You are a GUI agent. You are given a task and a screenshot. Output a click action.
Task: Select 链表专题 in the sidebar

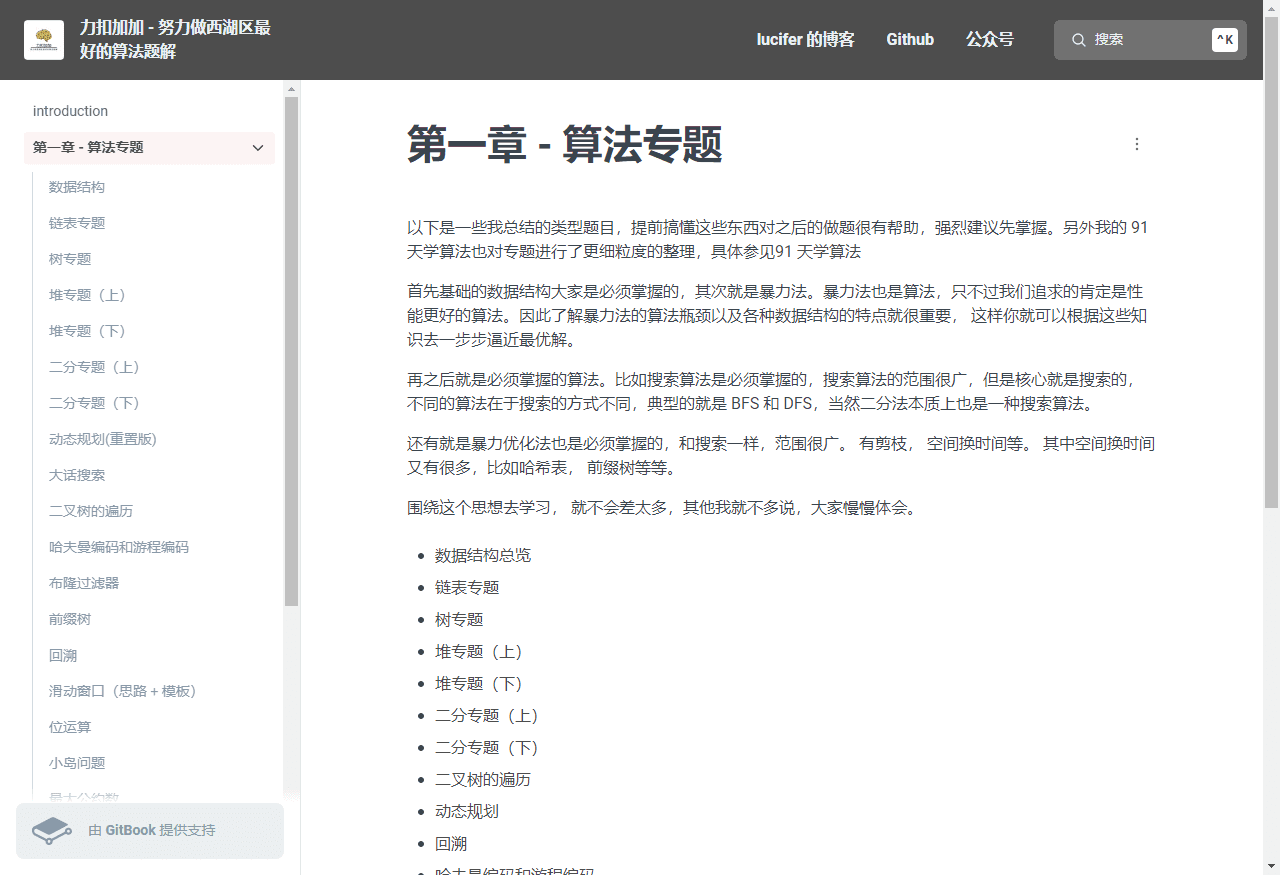(77, 222)
